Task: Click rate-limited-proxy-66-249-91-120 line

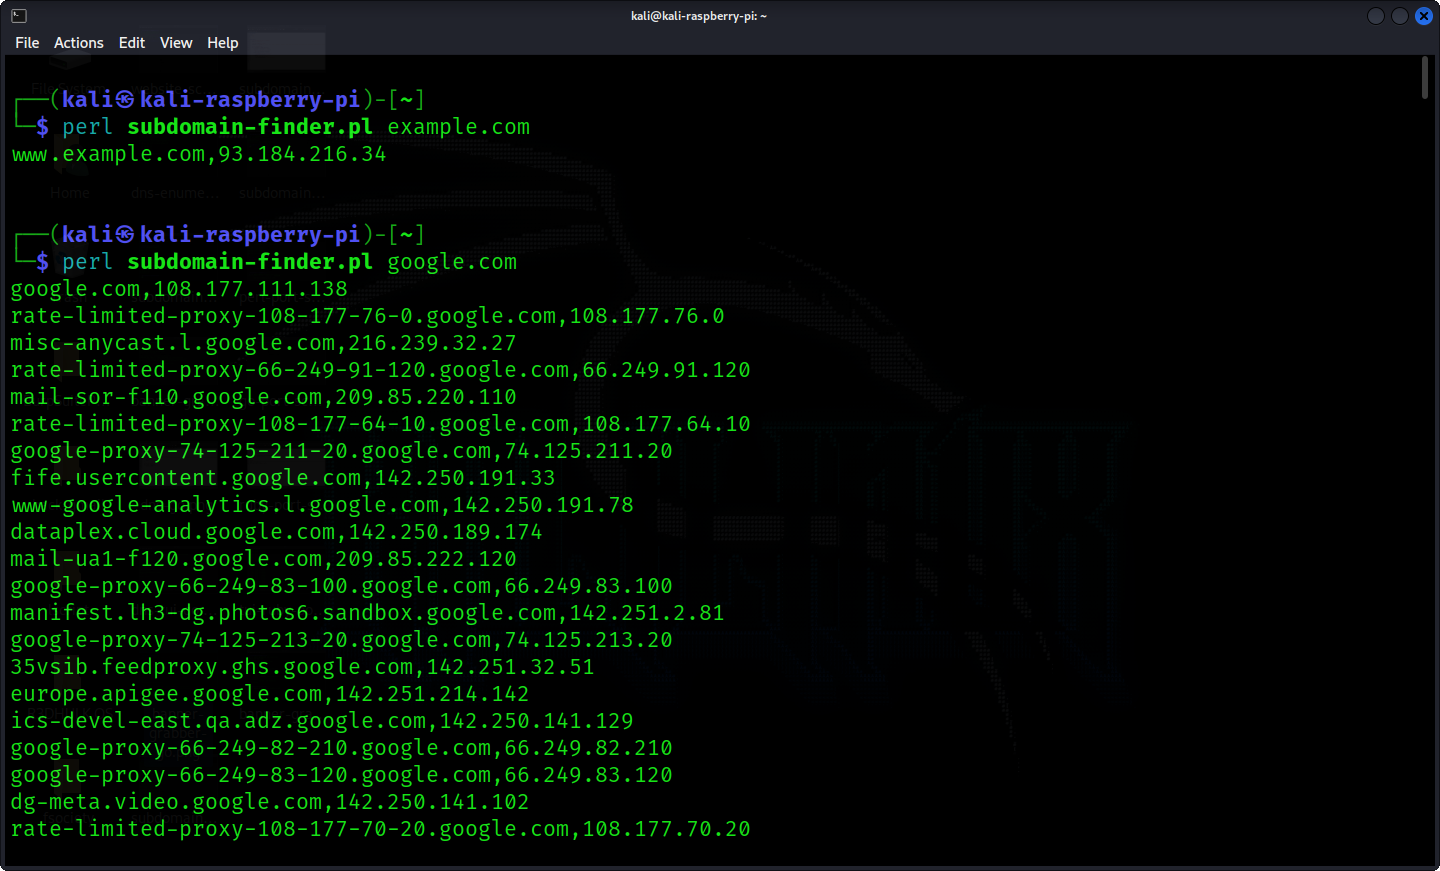Action: [x=381, y=370]
